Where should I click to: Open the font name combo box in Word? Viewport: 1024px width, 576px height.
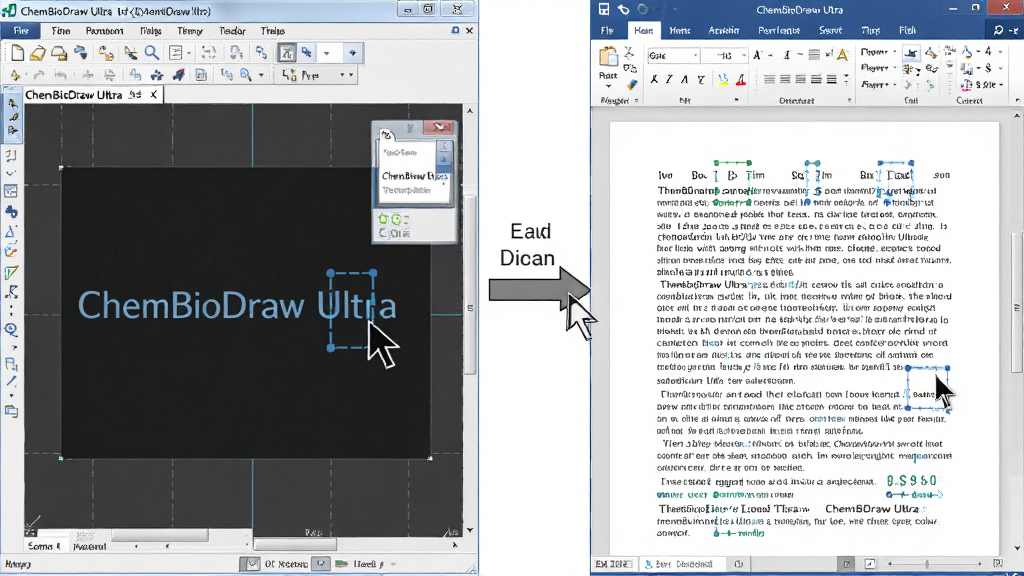tap(673, 56)
